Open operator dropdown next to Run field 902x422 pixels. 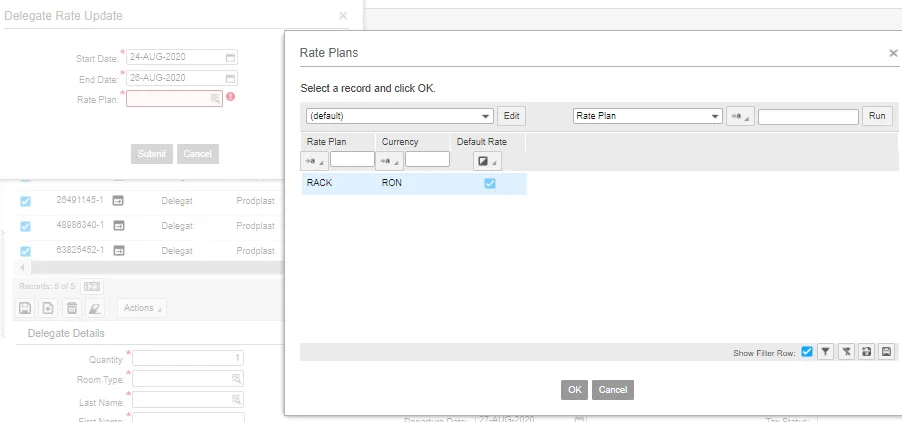pos(740,116)
